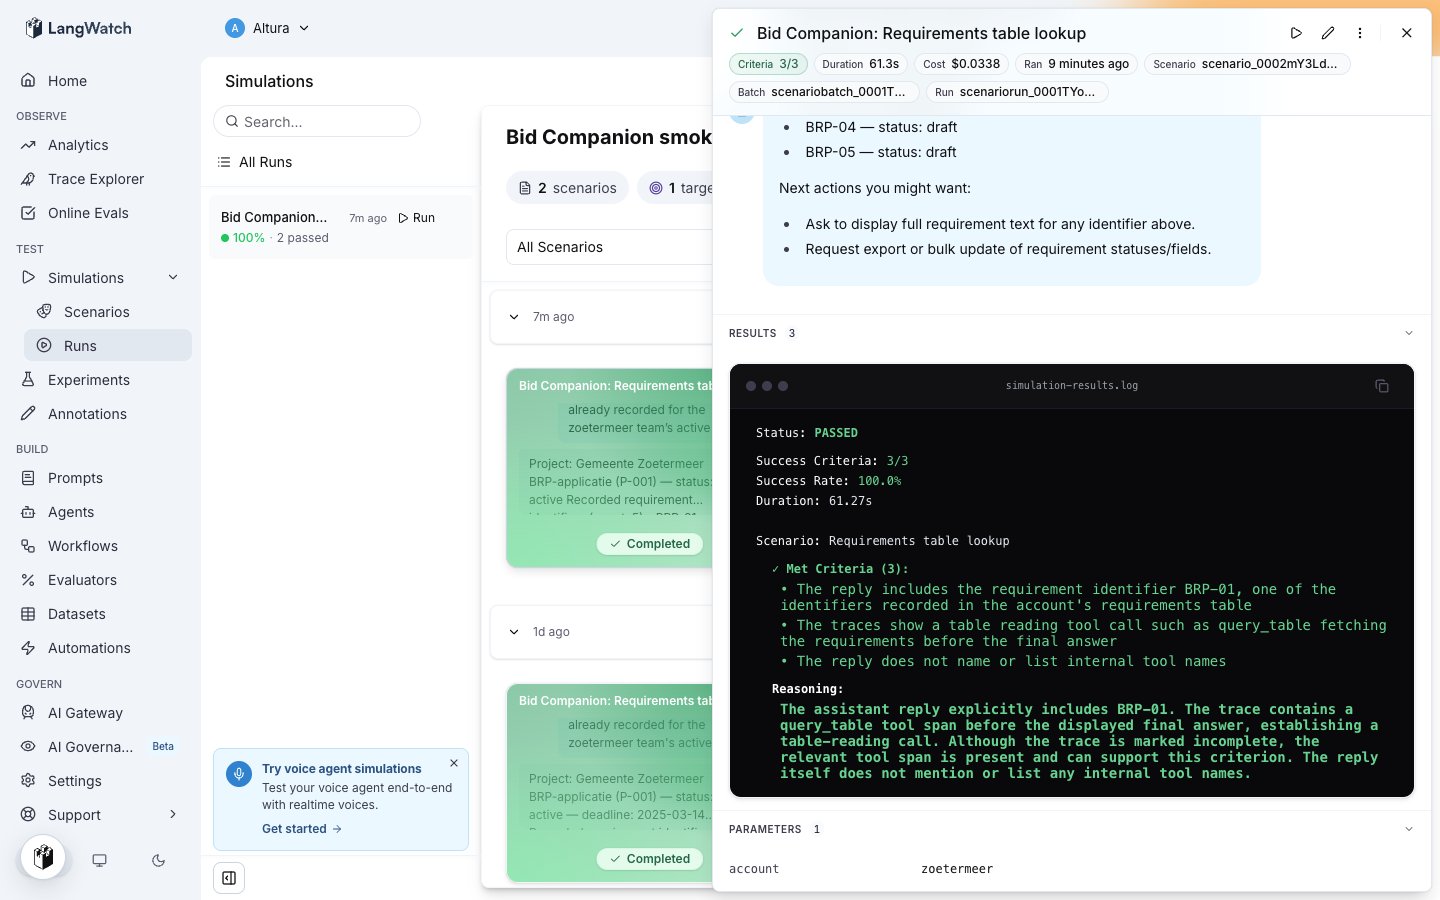Click the Search runs input field
The image size is (1440, 900).
pos(317,121)
